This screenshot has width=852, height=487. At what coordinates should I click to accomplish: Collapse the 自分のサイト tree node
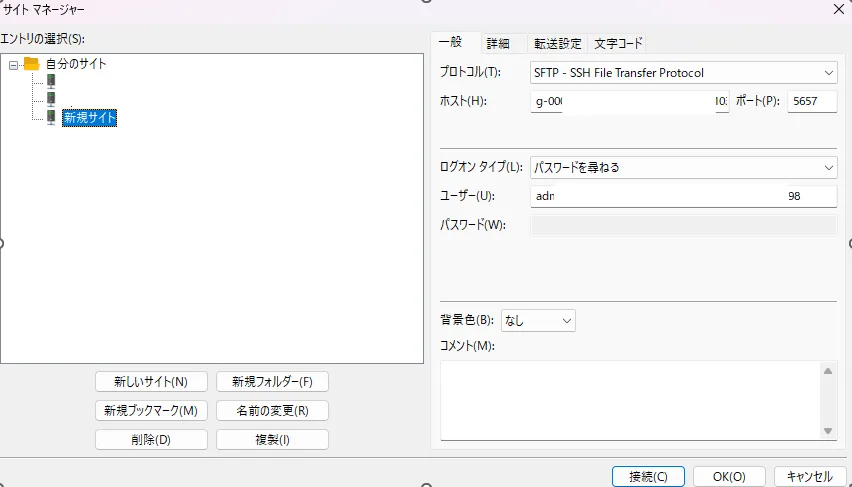click(13, 65)
